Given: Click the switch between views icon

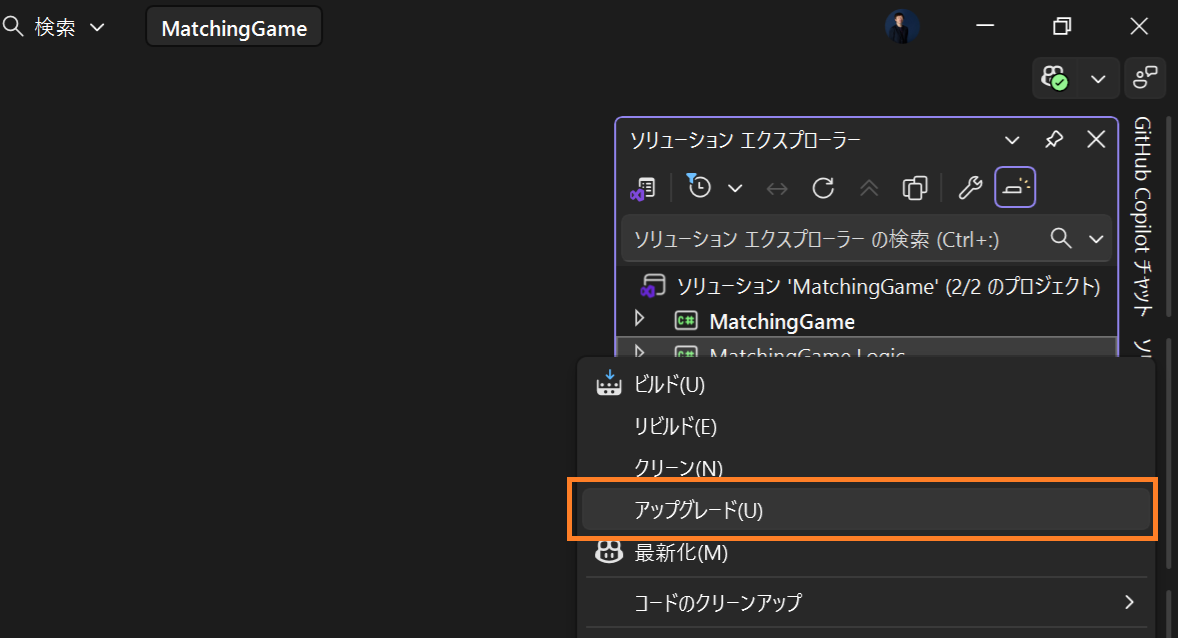Looking at the screenshot, I should [x=643, y=187].
